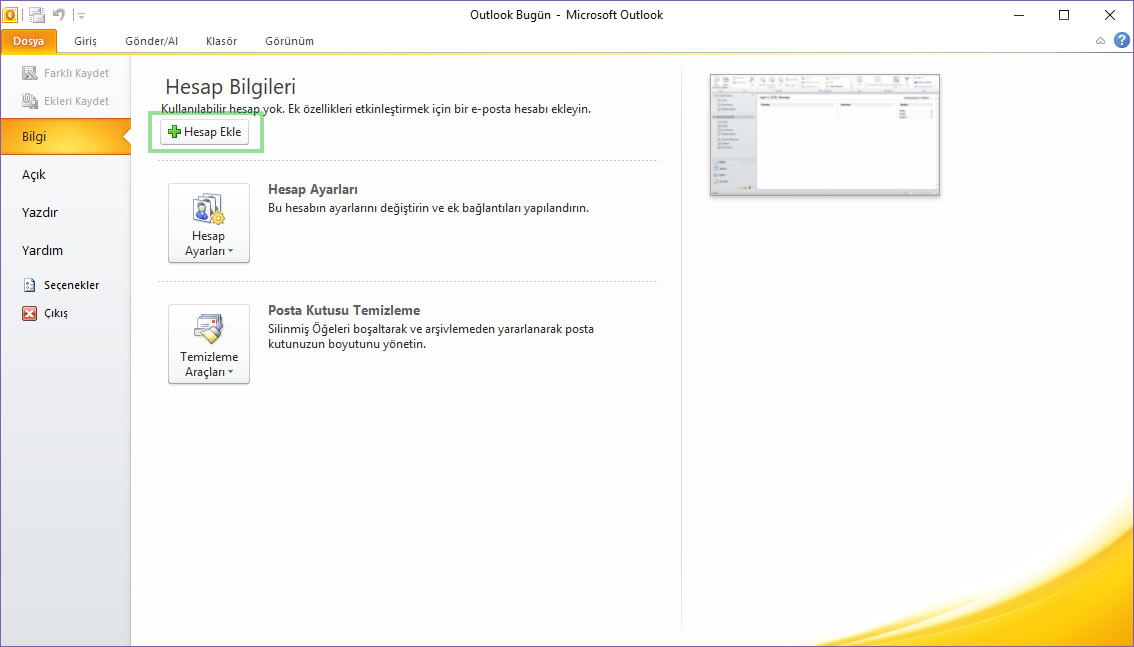Click the Undo quick access icon
The height and width of the screenshot is (647, 1134).
click(59, 14)
